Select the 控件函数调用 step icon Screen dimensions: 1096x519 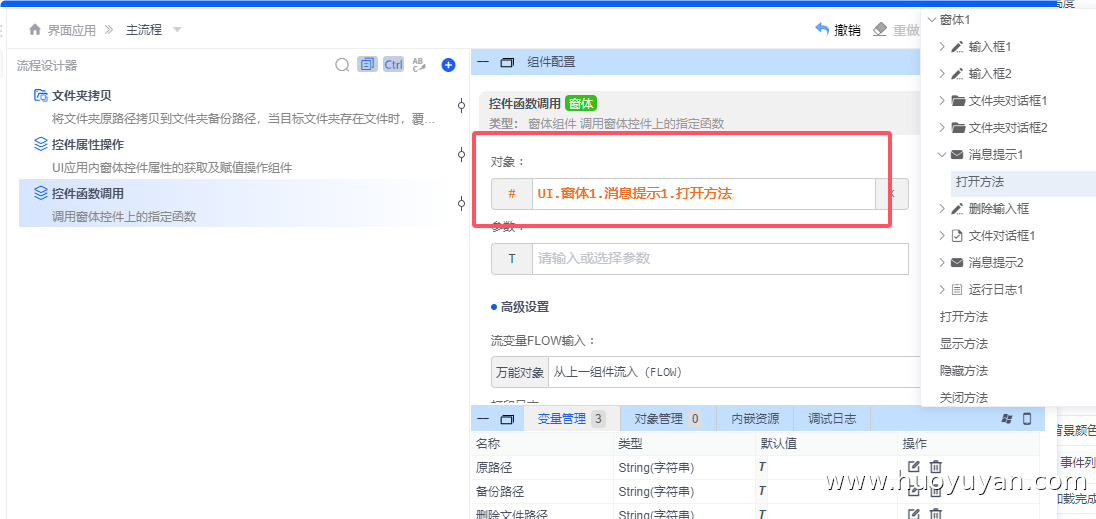point(41,193)
